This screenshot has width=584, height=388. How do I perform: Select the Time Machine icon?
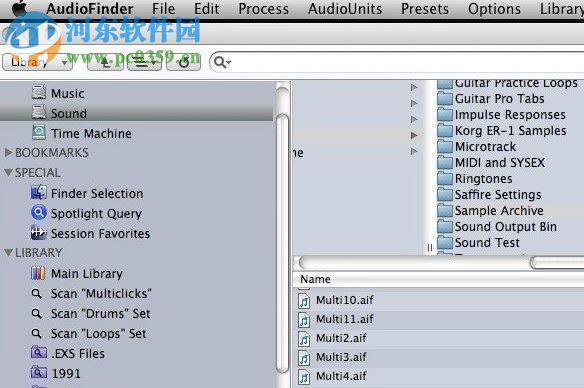coord(39,132)
